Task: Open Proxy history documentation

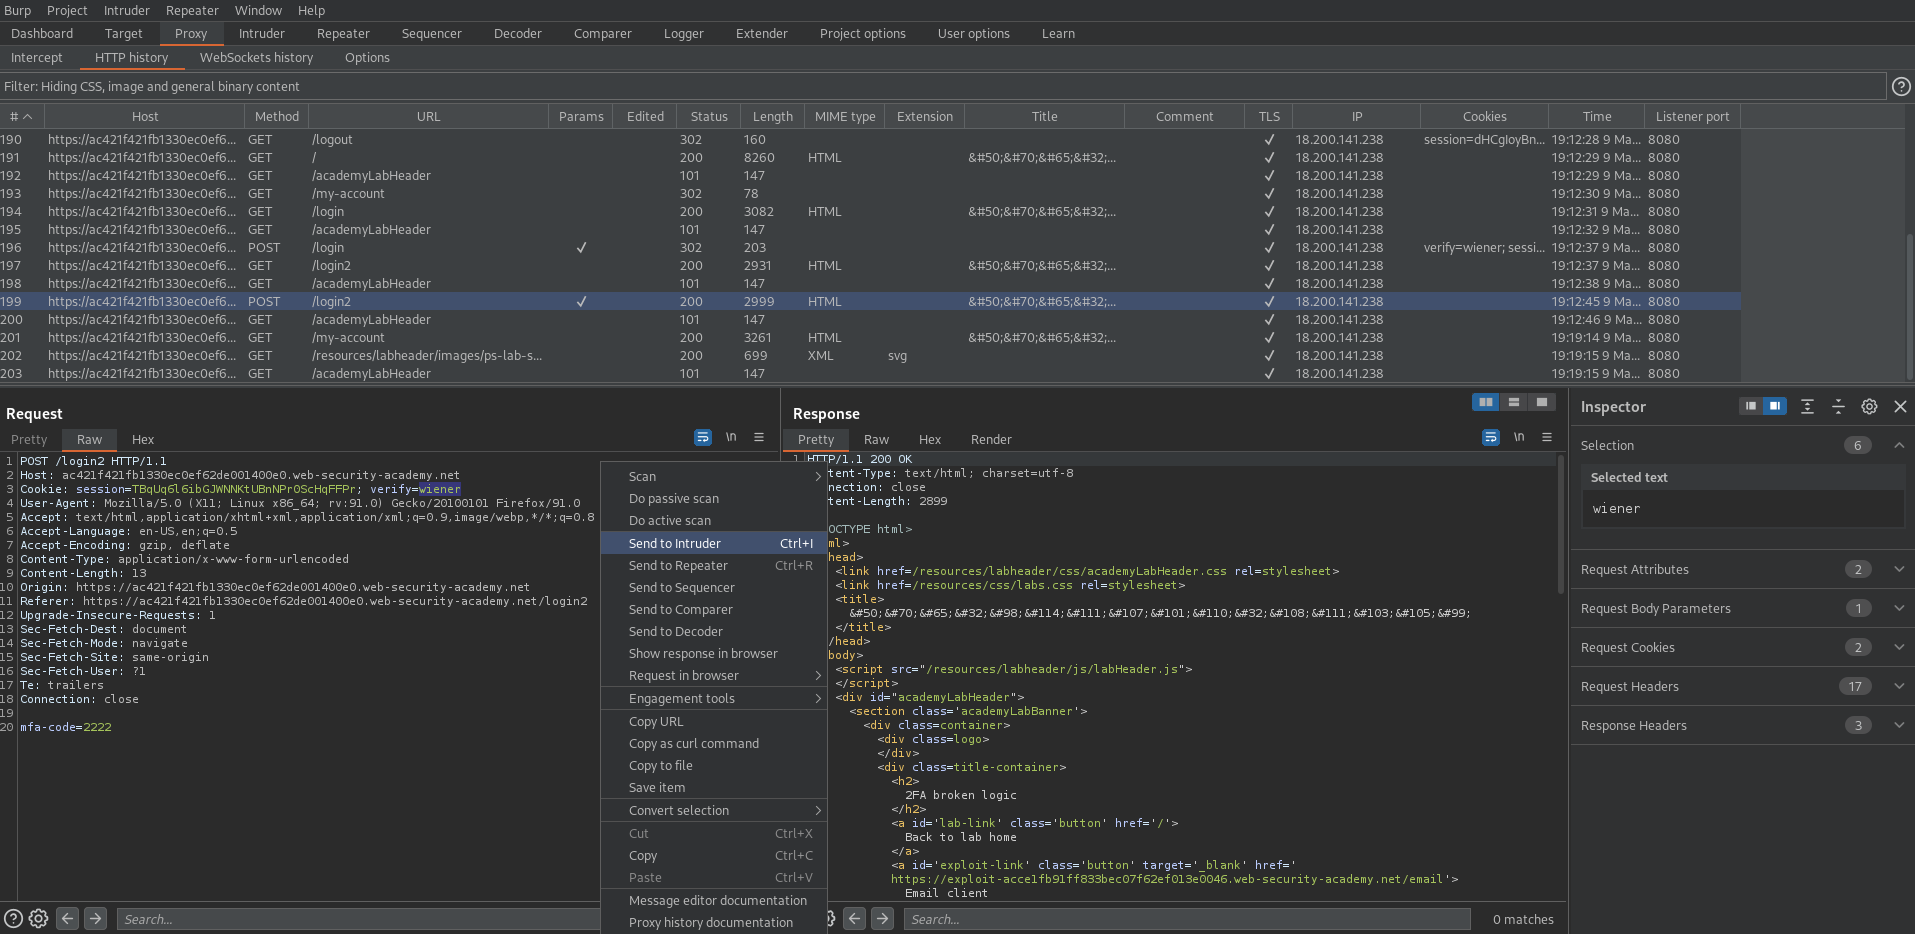Action: pos(714,922)
